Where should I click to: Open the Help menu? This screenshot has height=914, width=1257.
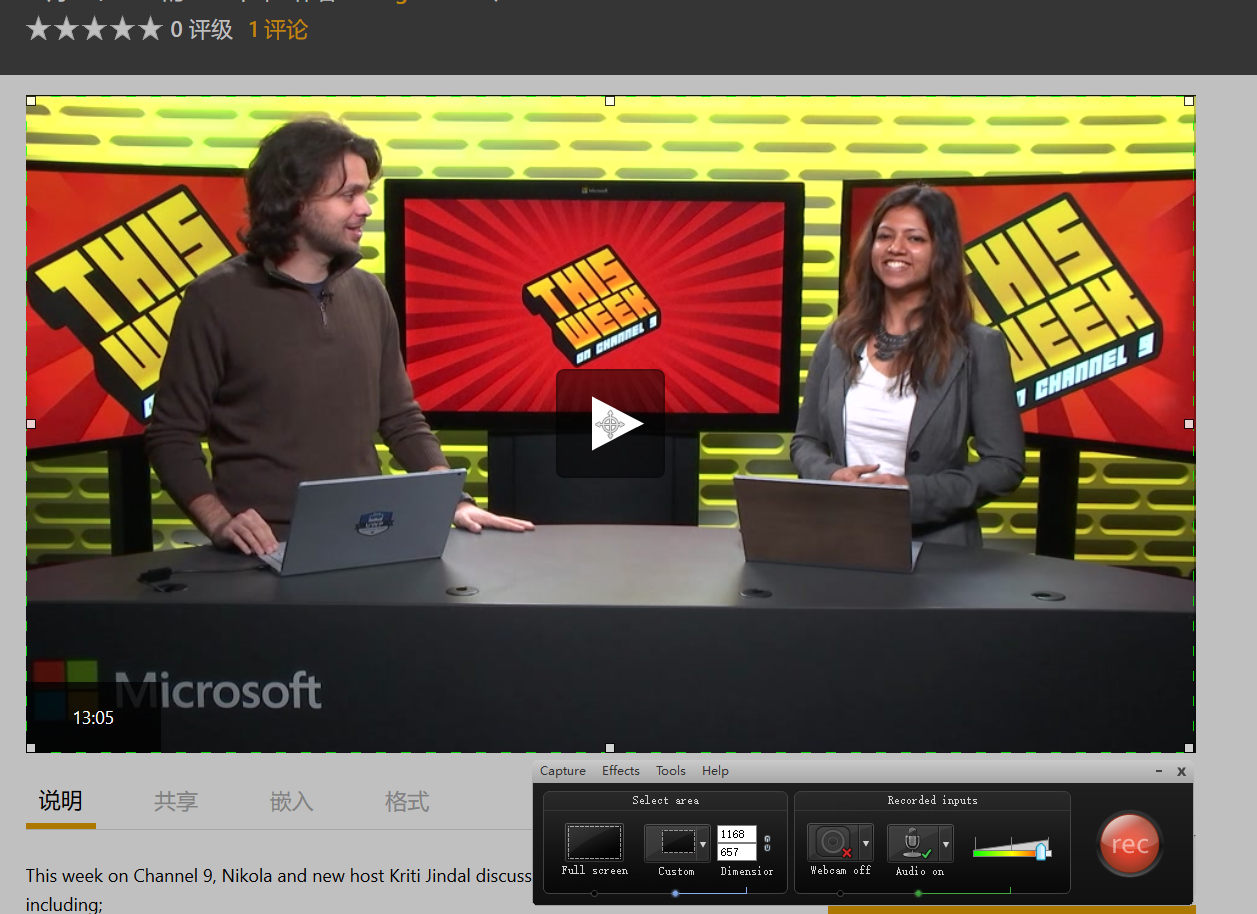pyautogui.click(x=715, y=771)
